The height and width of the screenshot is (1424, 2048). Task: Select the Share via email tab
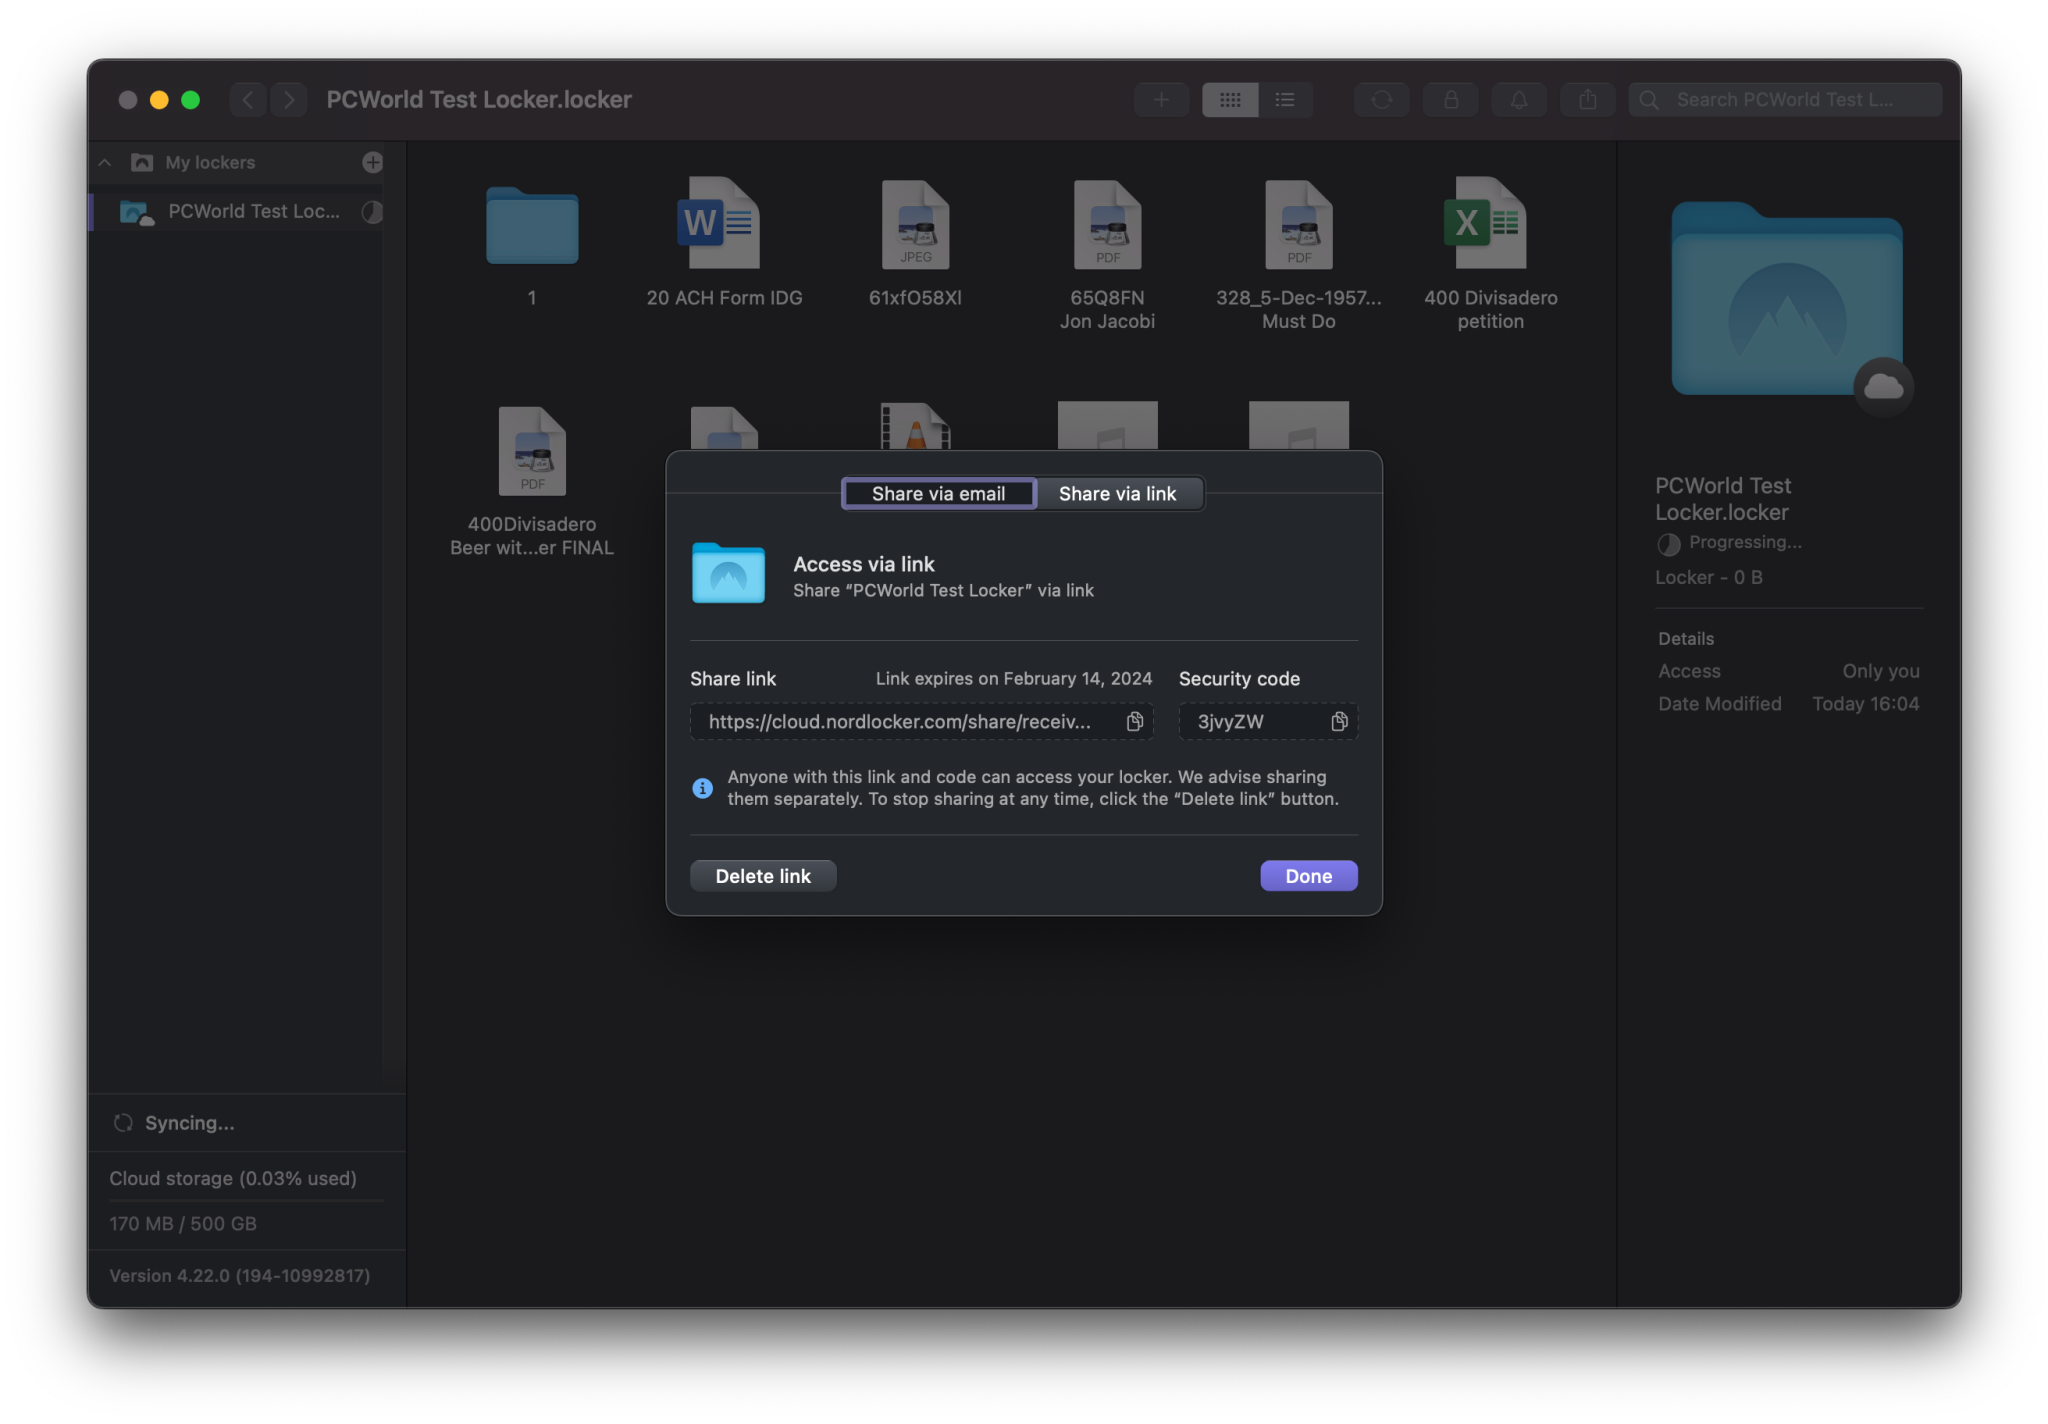[938, 494]
